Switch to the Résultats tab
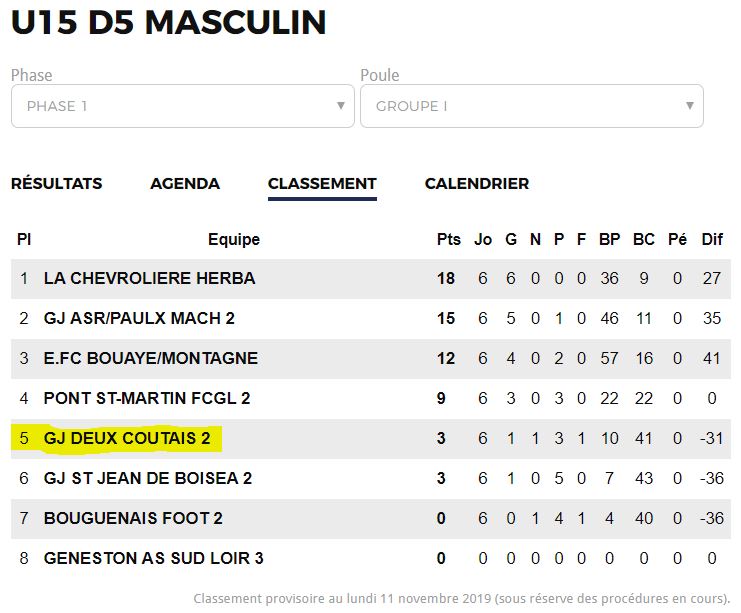Screen dimensions: 741x613 click(56, 184)
